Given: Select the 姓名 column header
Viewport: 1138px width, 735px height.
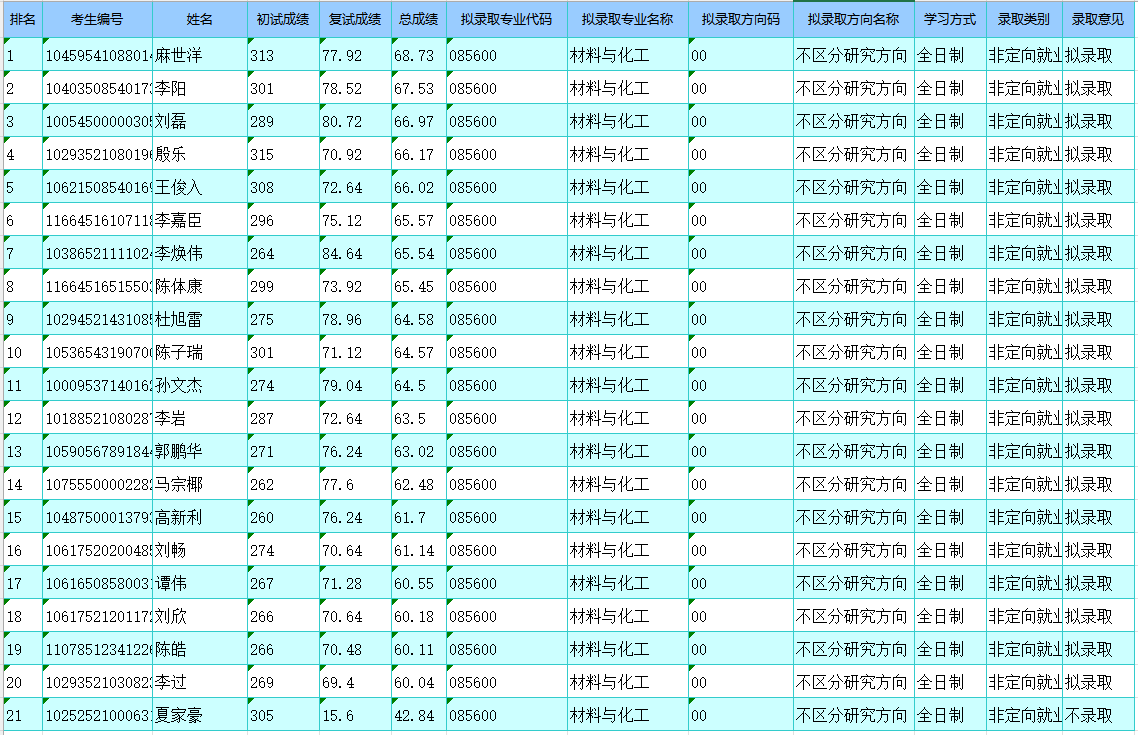Looking at the screenshot, I should 200,20.
